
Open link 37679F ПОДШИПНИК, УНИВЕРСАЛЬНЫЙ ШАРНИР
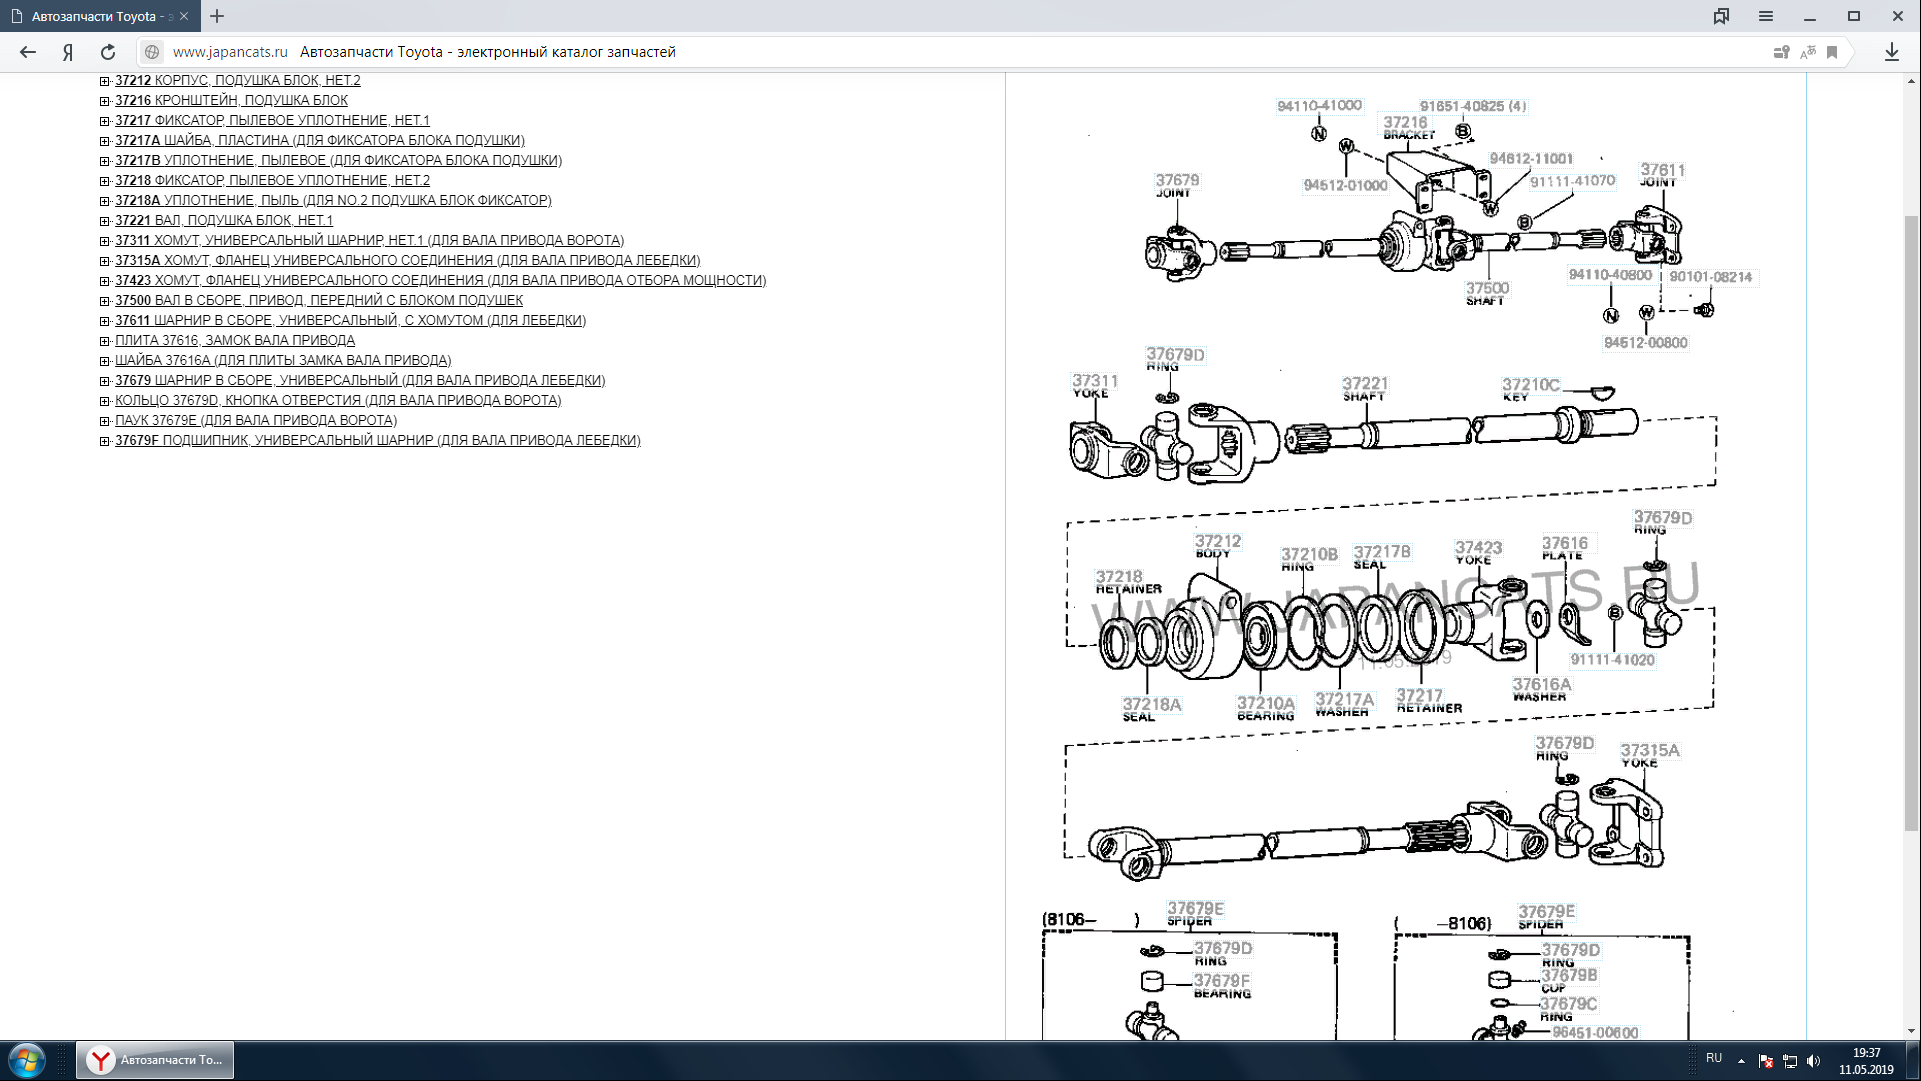(x=378, y=440)
